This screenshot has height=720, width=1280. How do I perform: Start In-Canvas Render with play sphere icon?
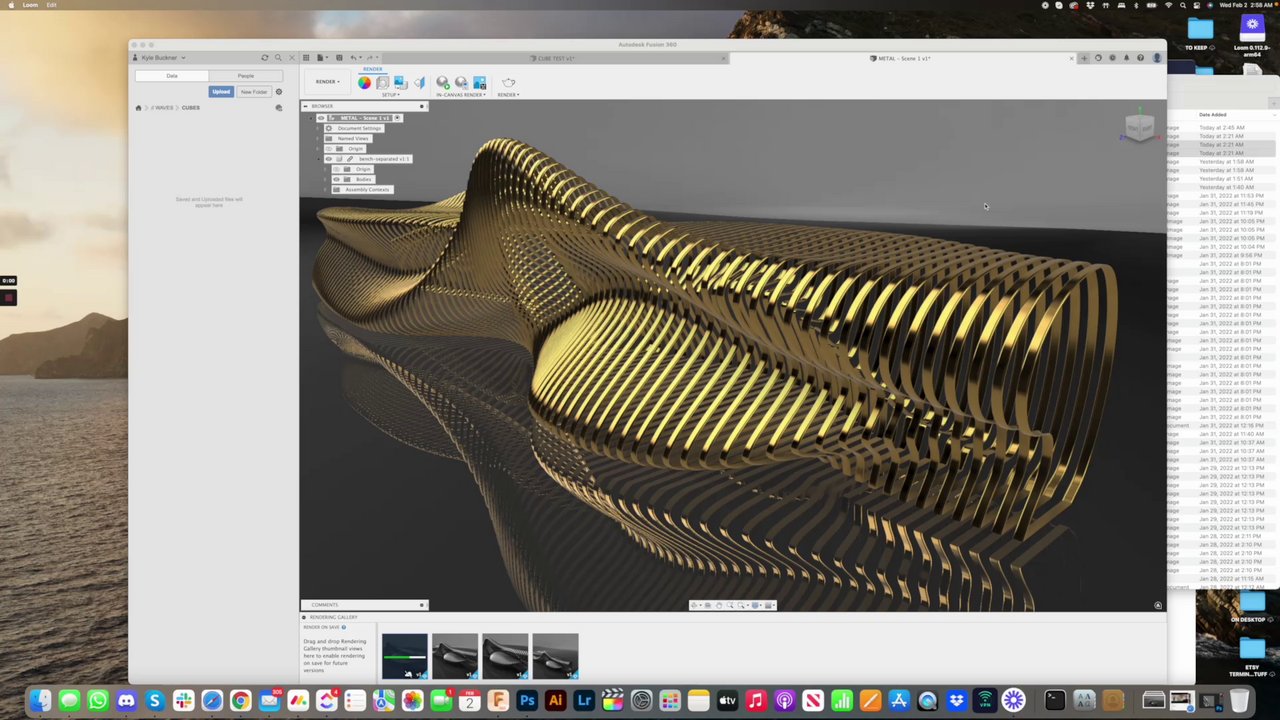(x=442, y=83)
